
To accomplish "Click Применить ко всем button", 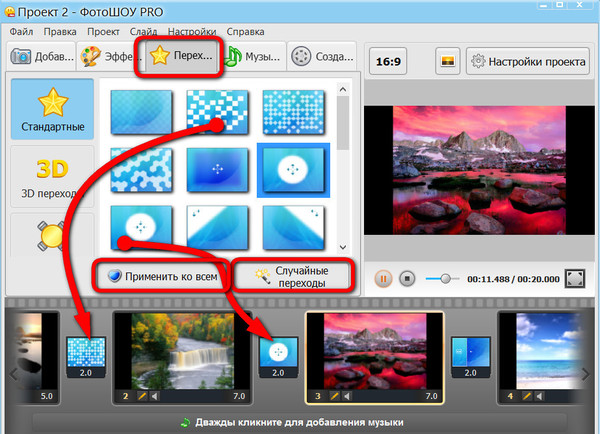I will click(162, 276).
